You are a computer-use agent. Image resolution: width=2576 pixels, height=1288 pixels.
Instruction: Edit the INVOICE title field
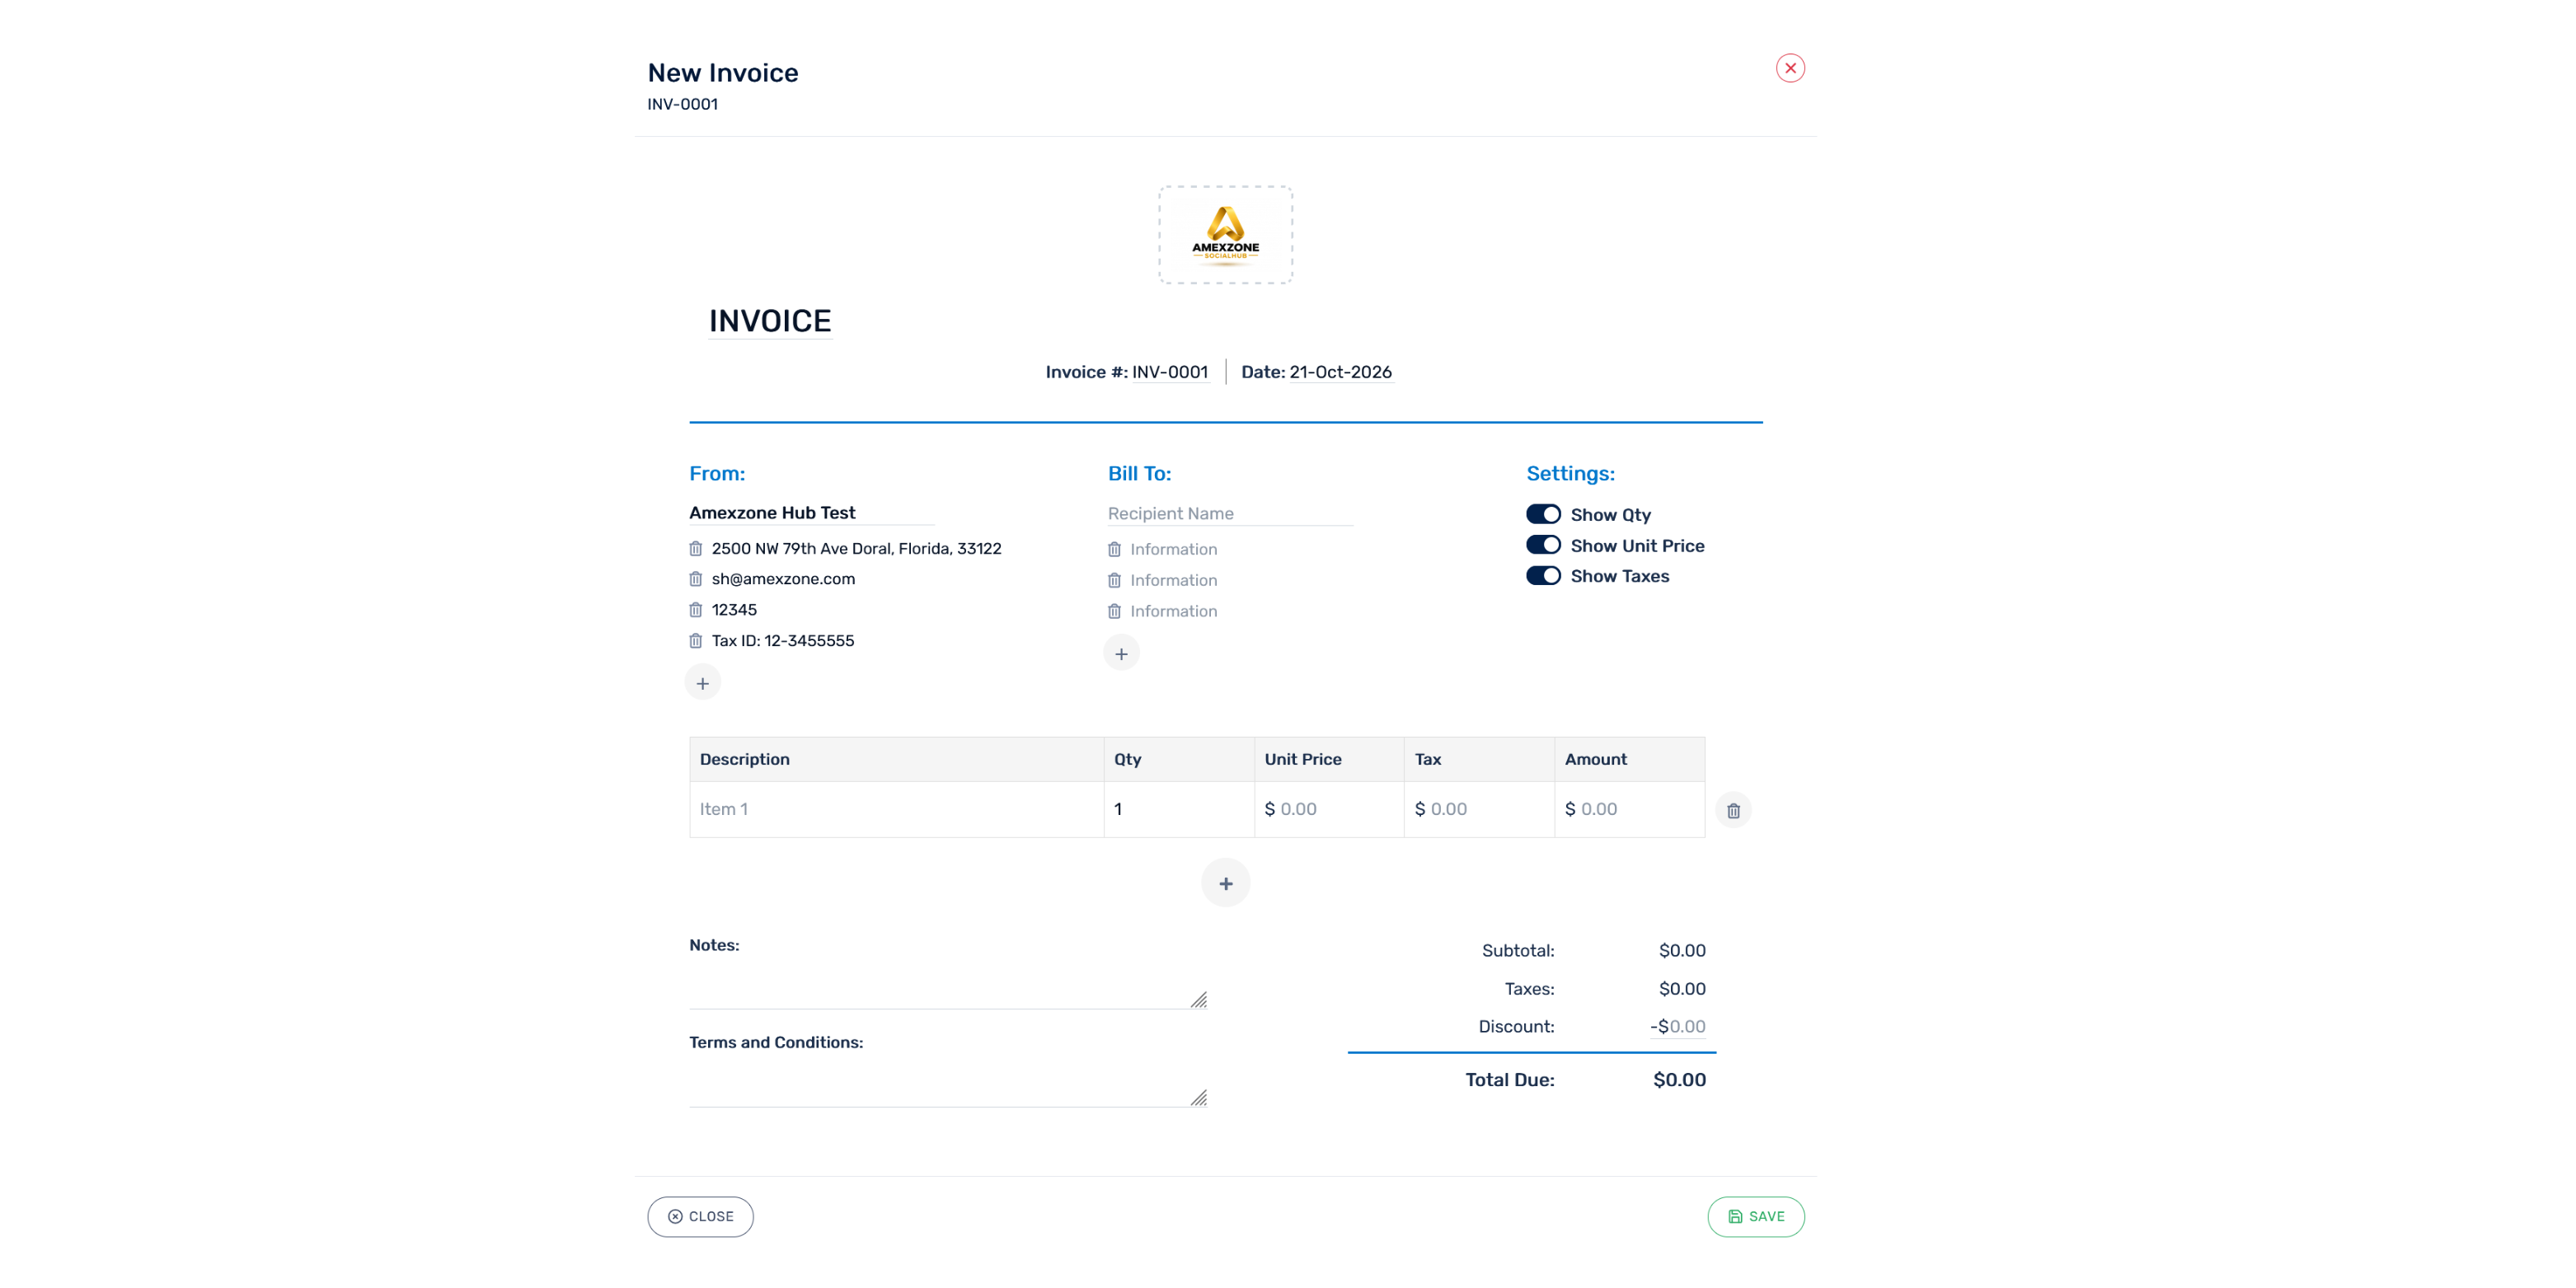tap(770, 321)
